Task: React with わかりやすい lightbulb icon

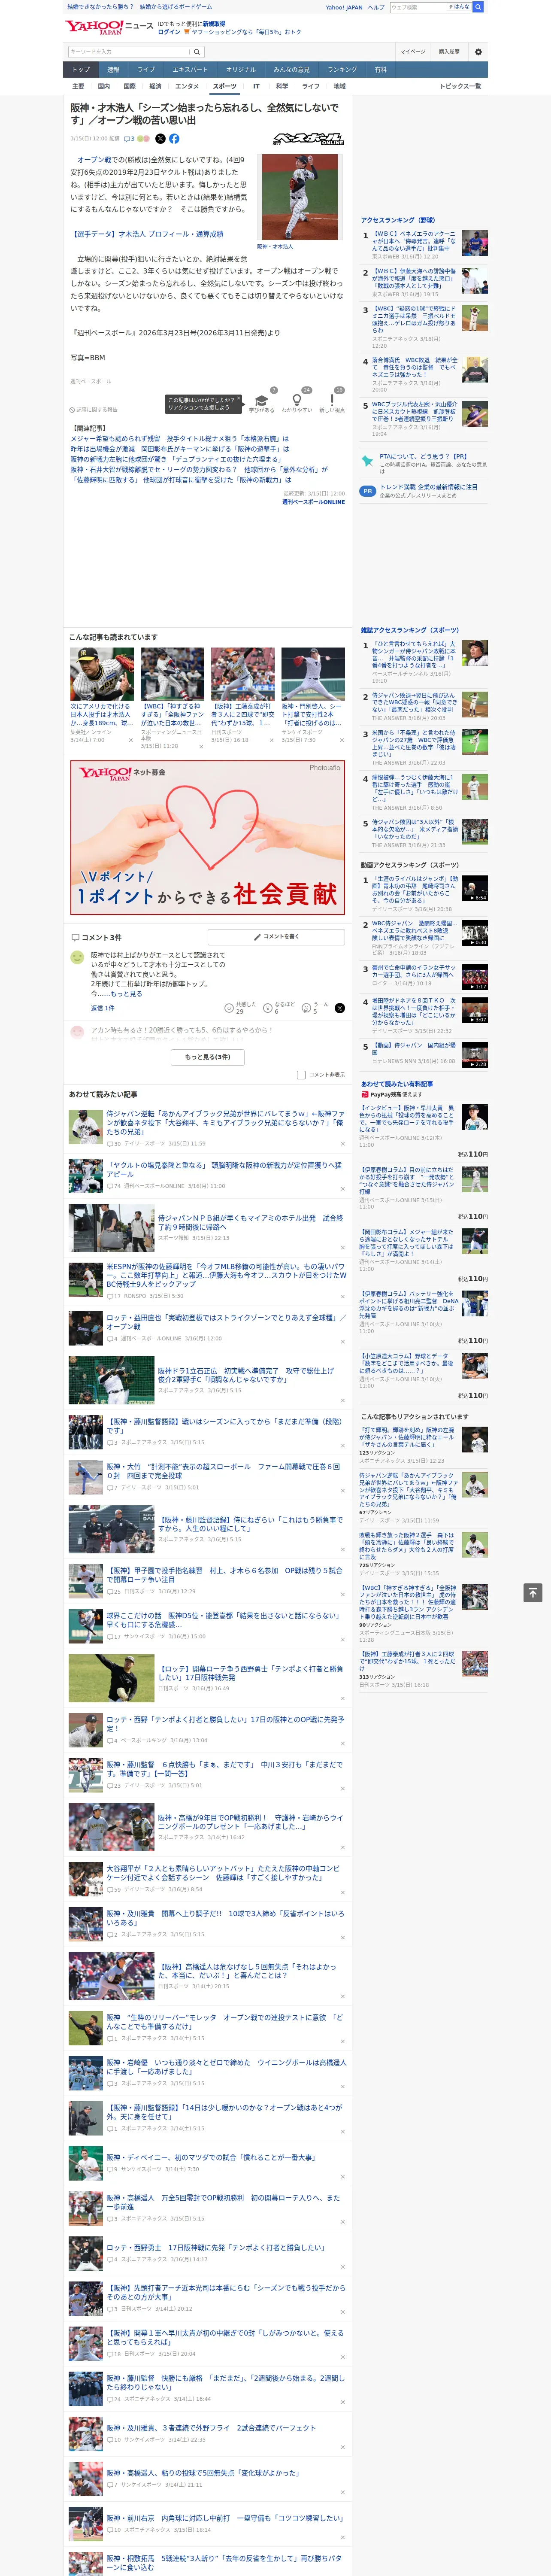Action: tap(296, 400)
